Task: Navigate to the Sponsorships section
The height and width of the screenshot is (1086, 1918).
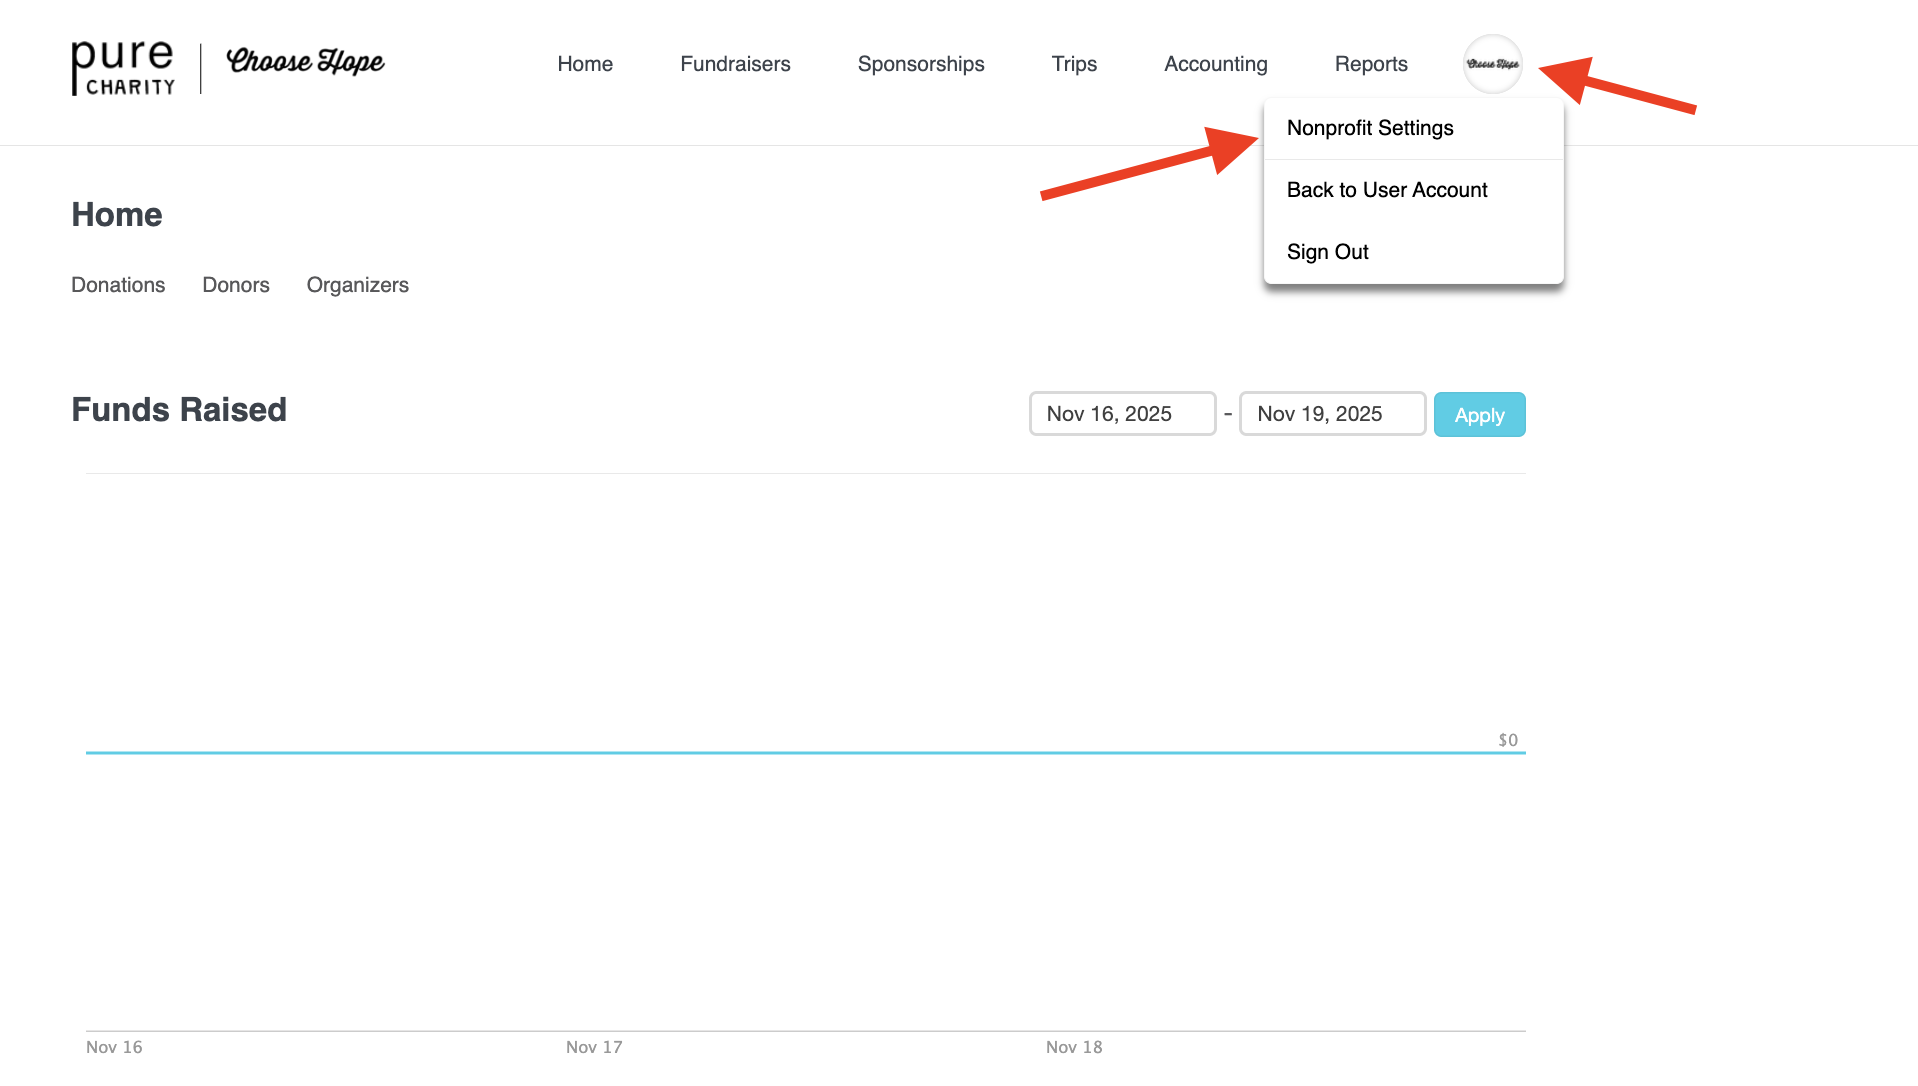Action: coord(921,64)
